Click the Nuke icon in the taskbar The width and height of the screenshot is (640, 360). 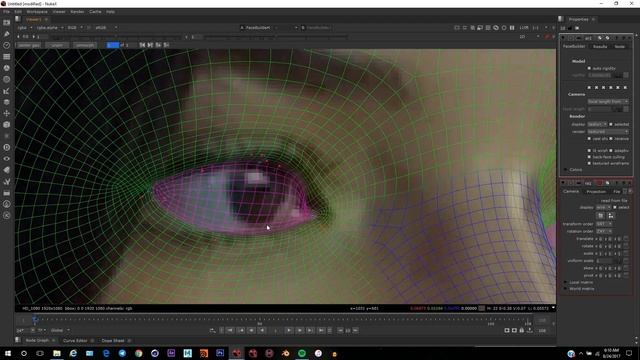coord(236,353)
